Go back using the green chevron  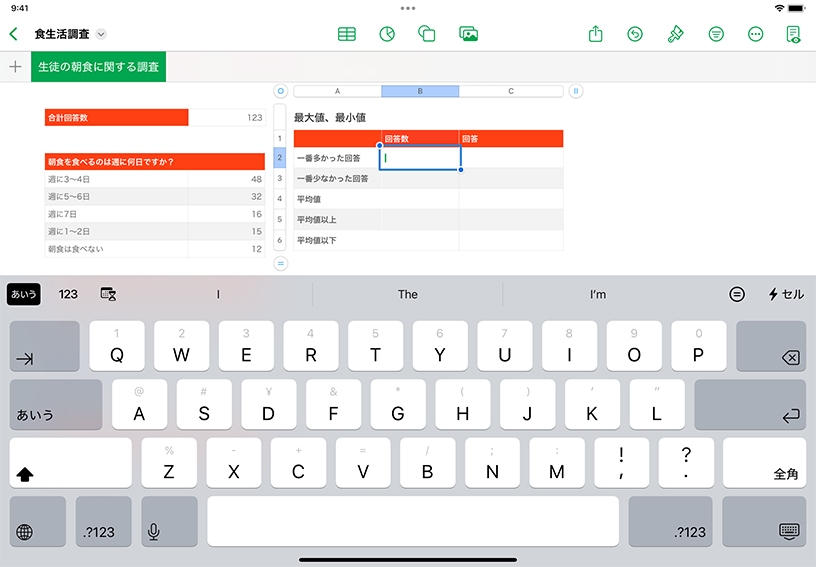[13, 34]
